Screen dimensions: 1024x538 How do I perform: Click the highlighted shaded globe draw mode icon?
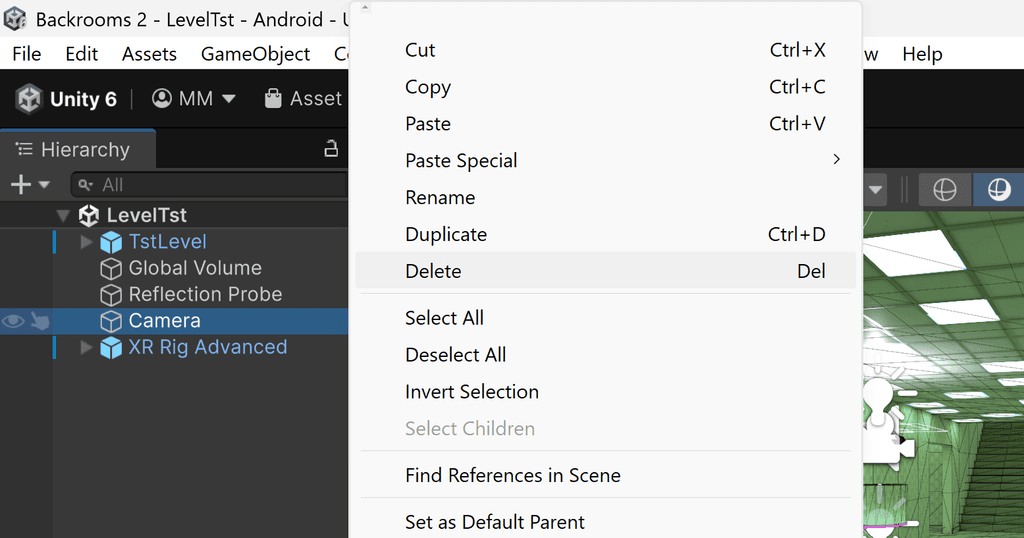pos(998,190)
